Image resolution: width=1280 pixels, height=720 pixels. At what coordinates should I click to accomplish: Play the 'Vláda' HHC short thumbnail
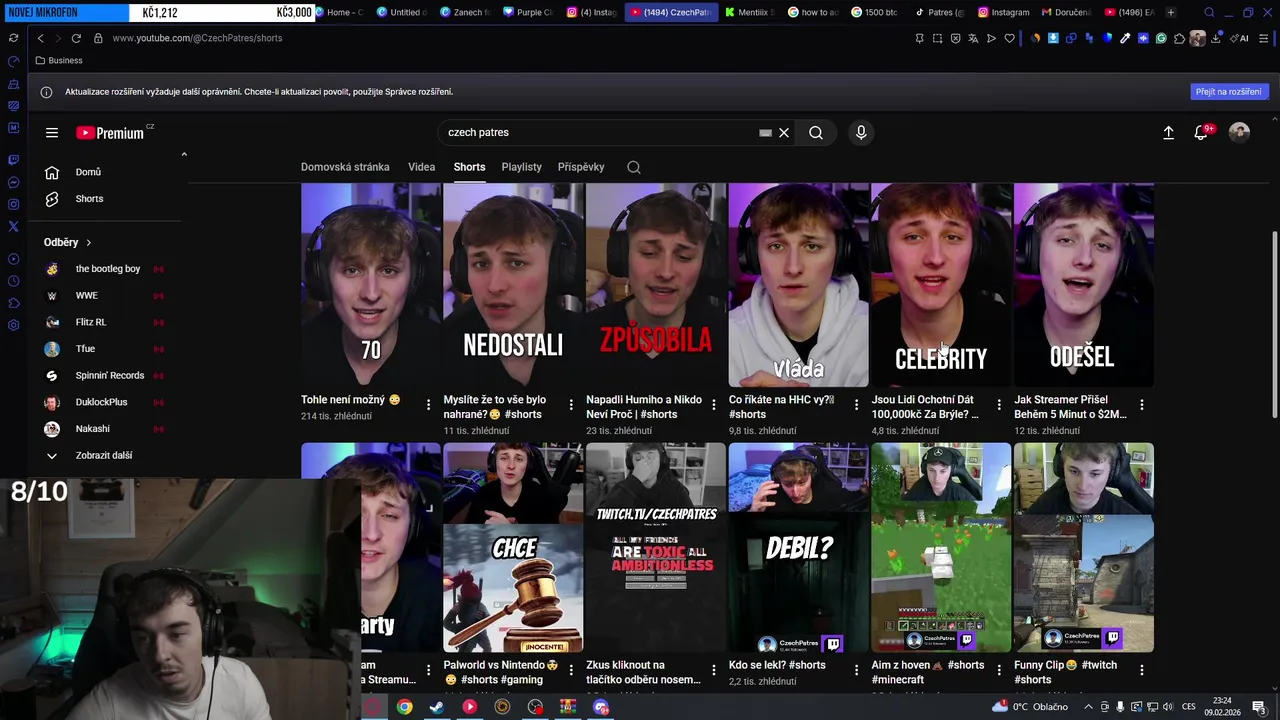pos(799,285)
